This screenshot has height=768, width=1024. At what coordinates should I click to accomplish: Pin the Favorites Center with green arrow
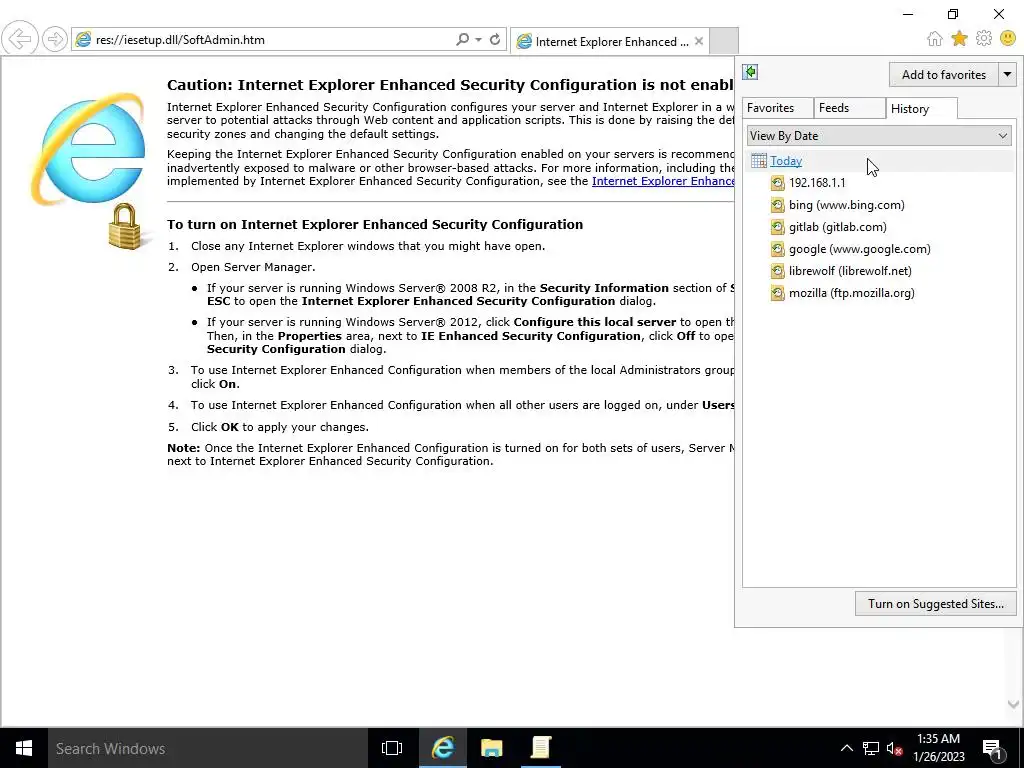pyautogui.click(x=750, y=72)
